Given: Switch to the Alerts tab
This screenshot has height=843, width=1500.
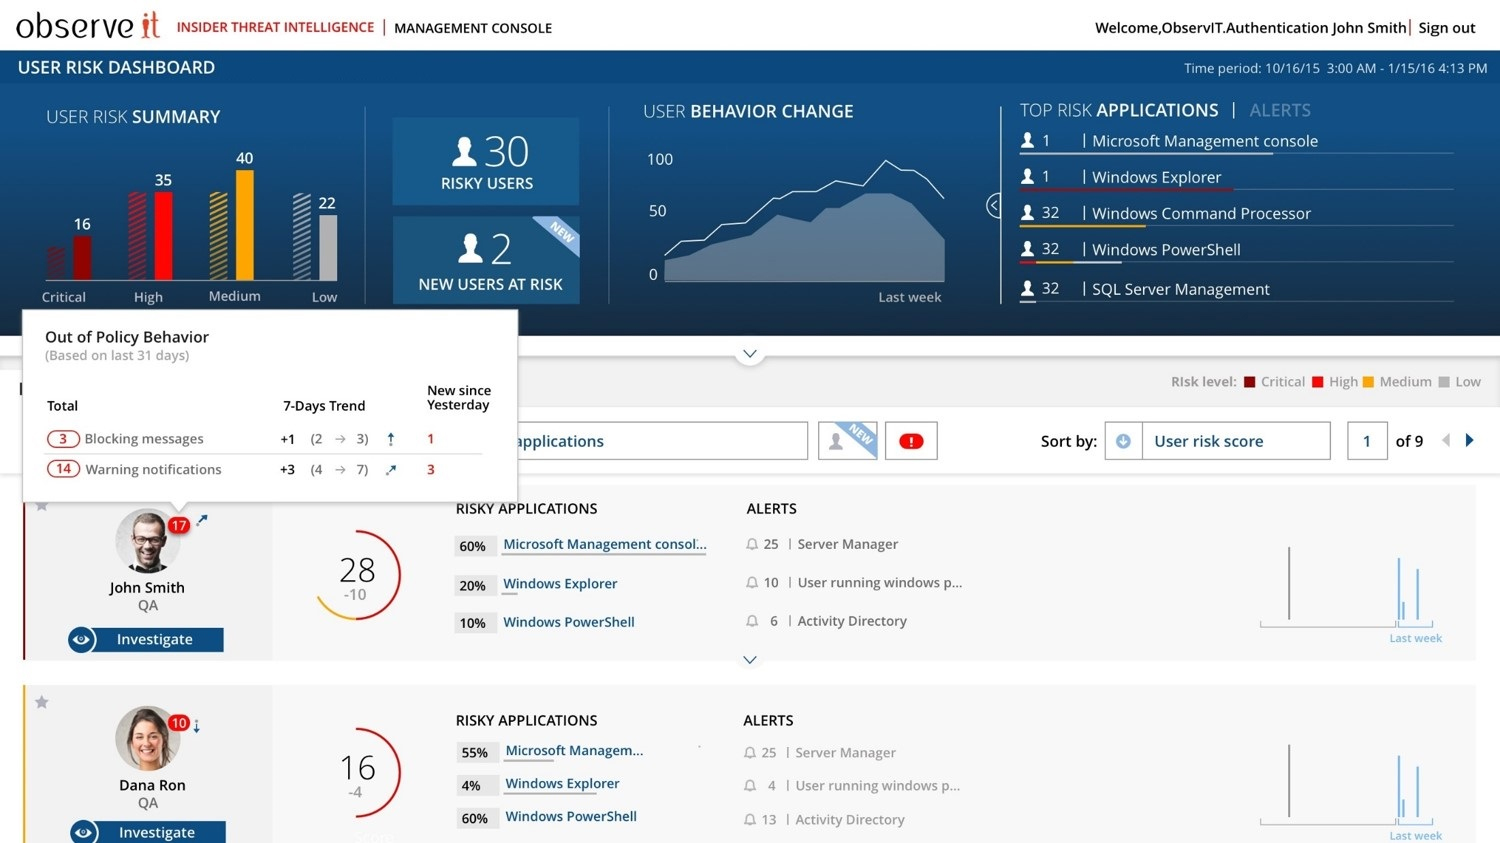Looking at the screenshot, I should (1279, 110).
